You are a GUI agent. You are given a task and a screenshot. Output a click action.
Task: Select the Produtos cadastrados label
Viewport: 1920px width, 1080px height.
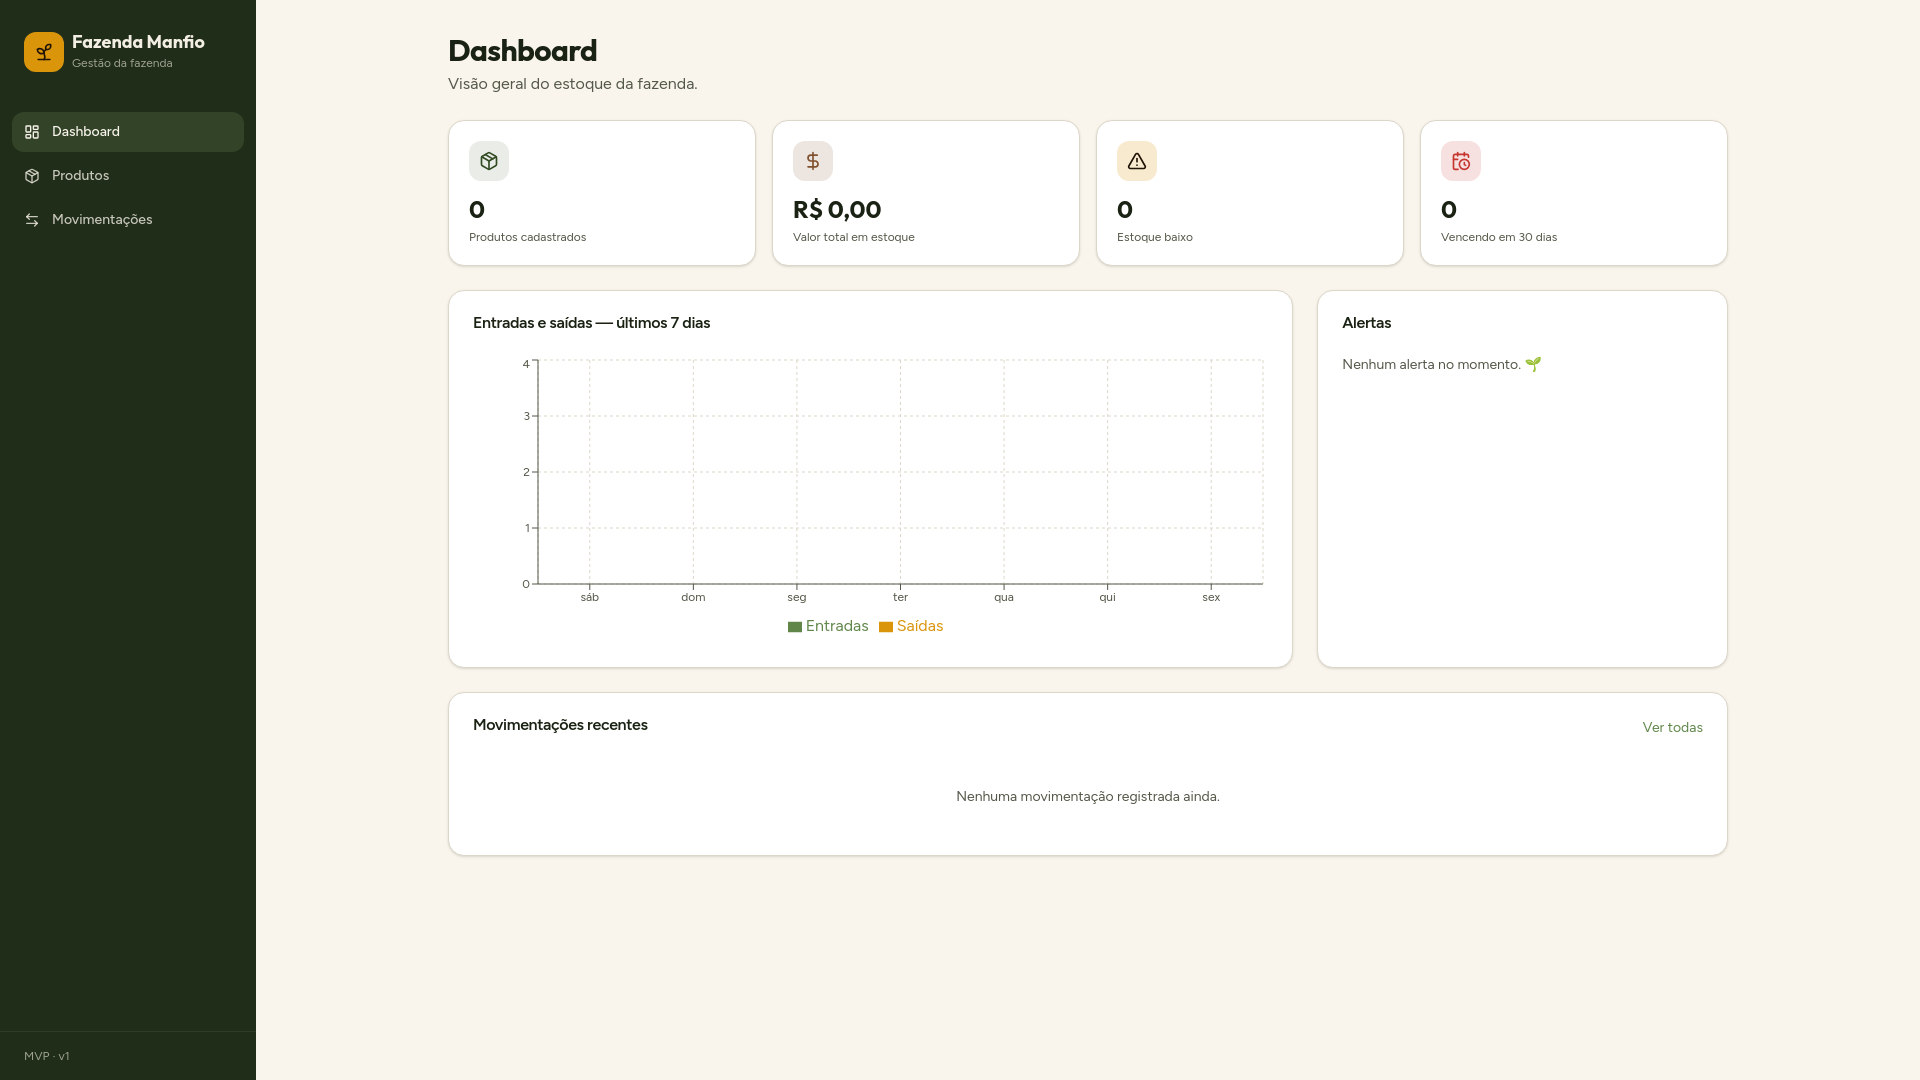pyautogui.click(x=527, y=237)
